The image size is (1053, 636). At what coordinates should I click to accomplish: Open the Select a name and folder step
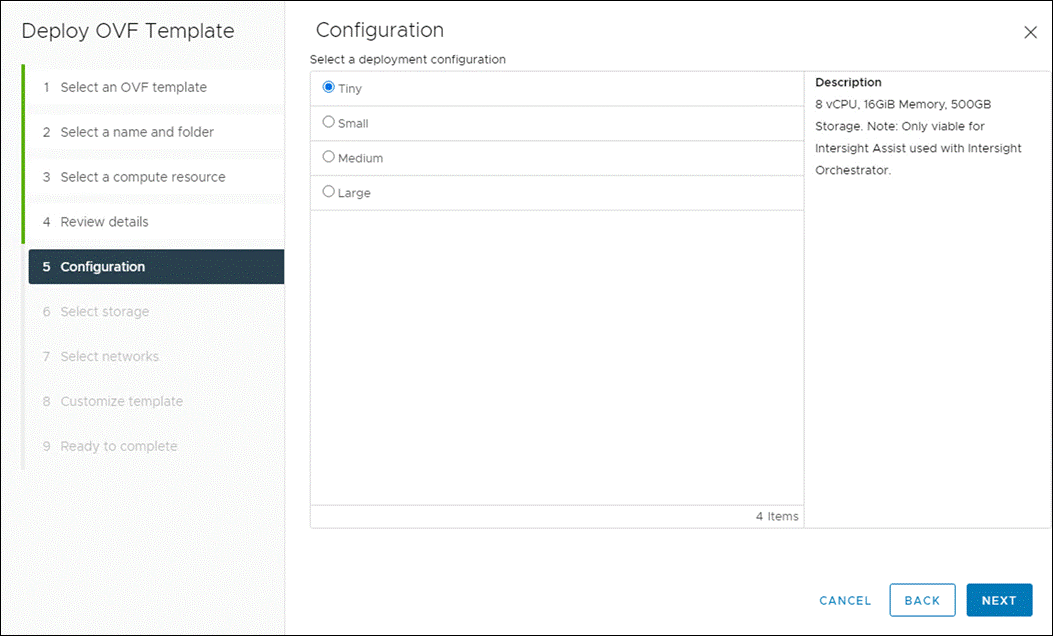click(137, 131)
